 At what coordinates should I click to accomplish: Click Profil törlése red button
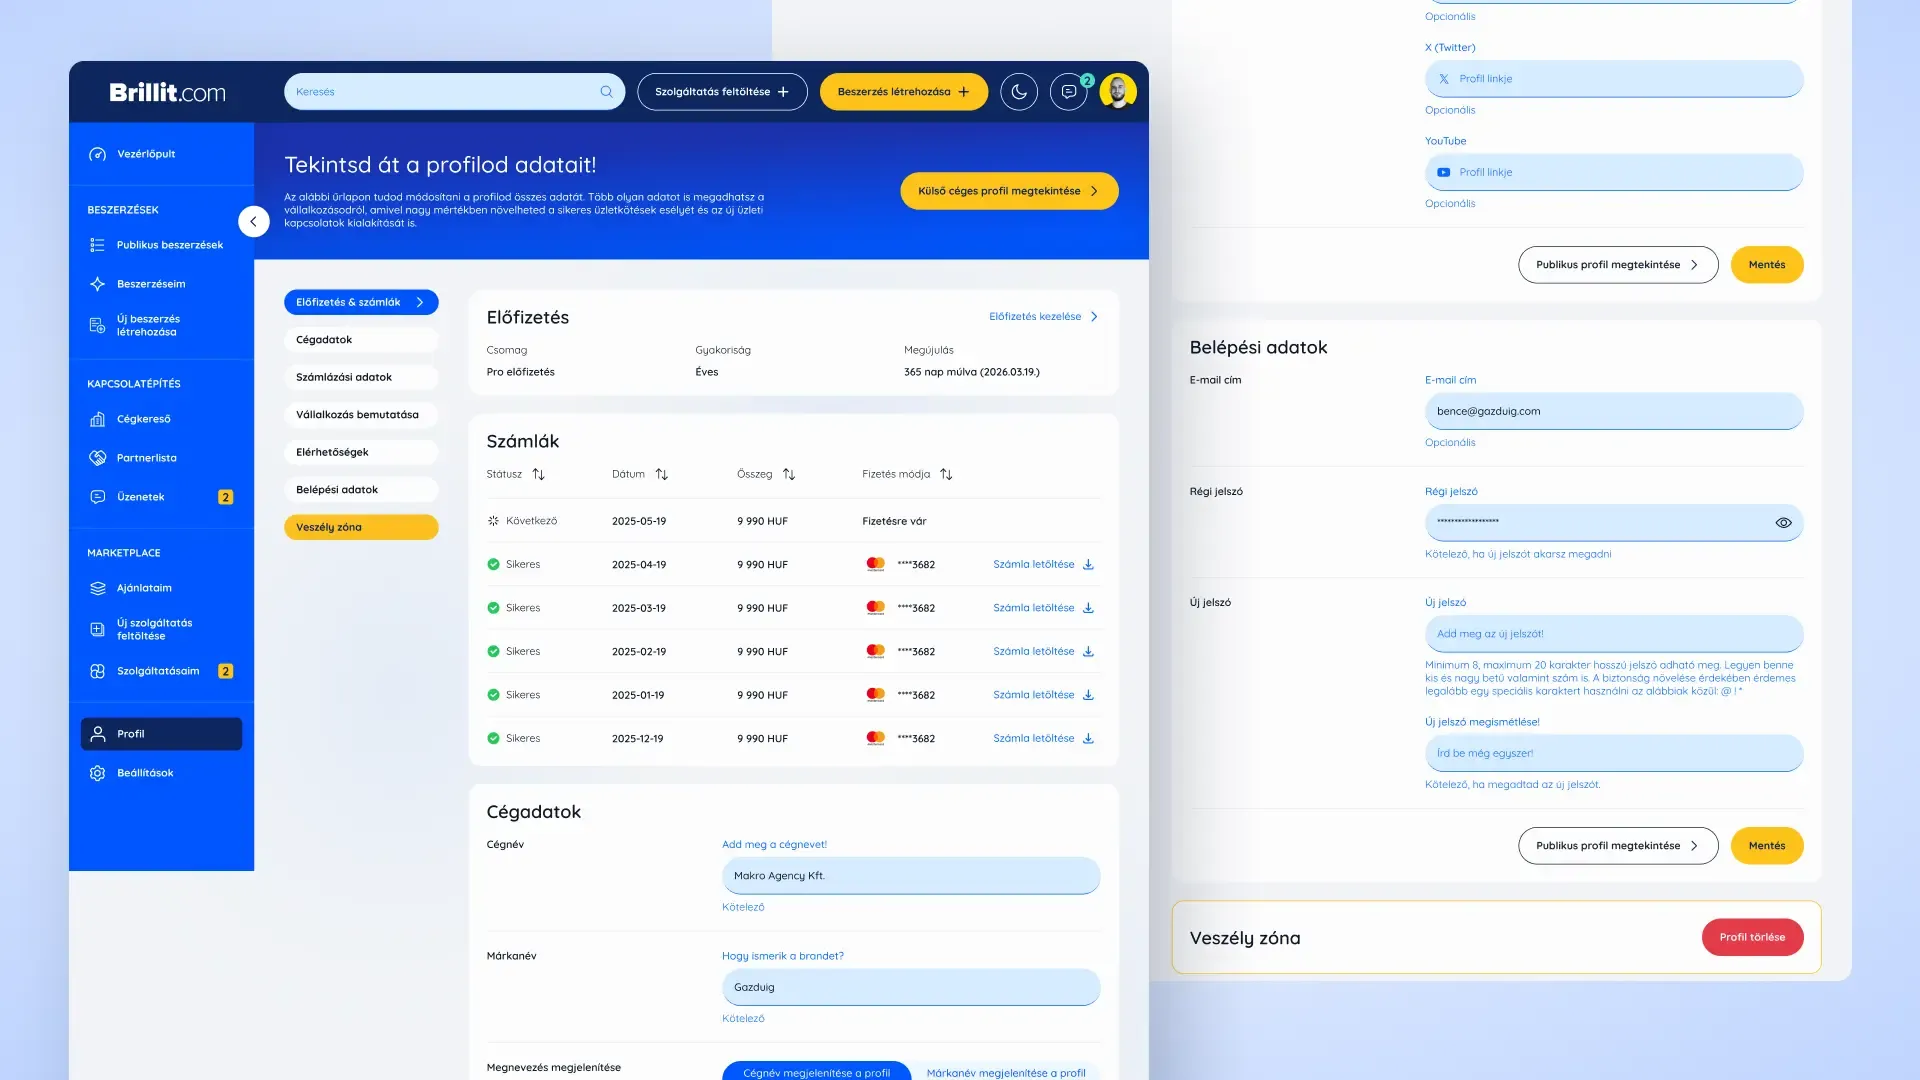1752,938
